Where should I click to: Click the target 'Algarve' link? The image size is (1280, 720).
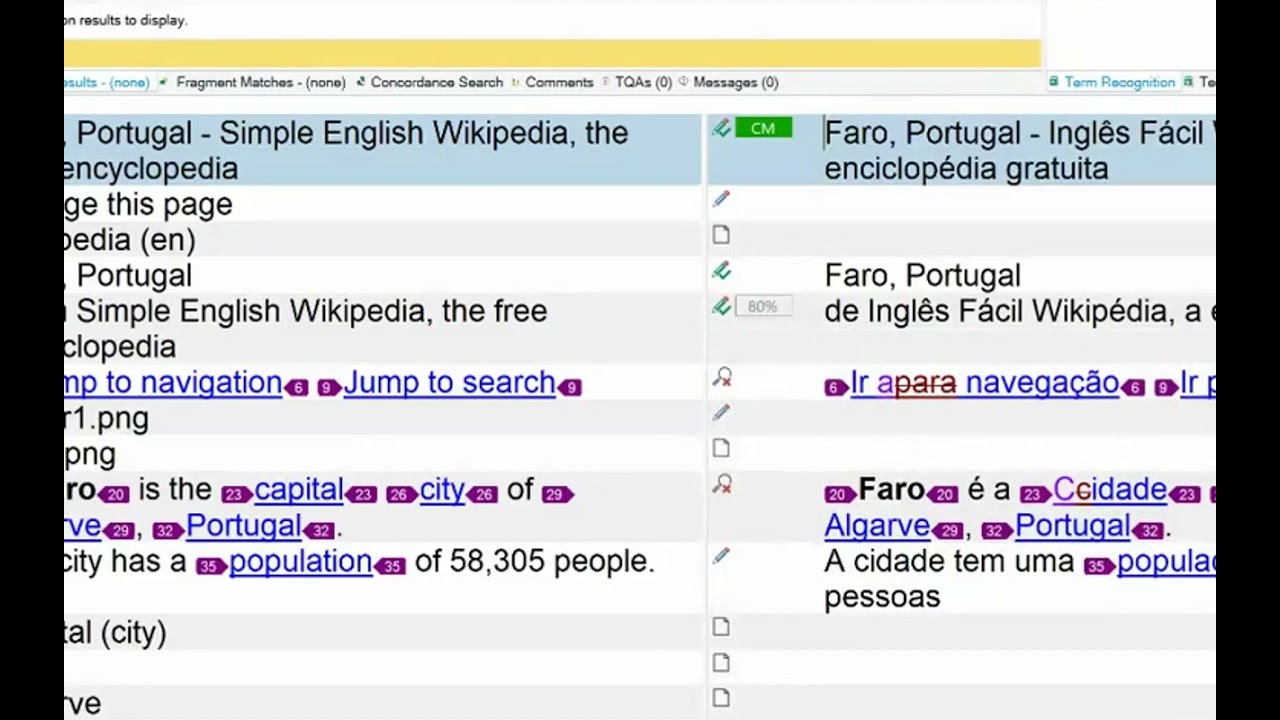877,525
